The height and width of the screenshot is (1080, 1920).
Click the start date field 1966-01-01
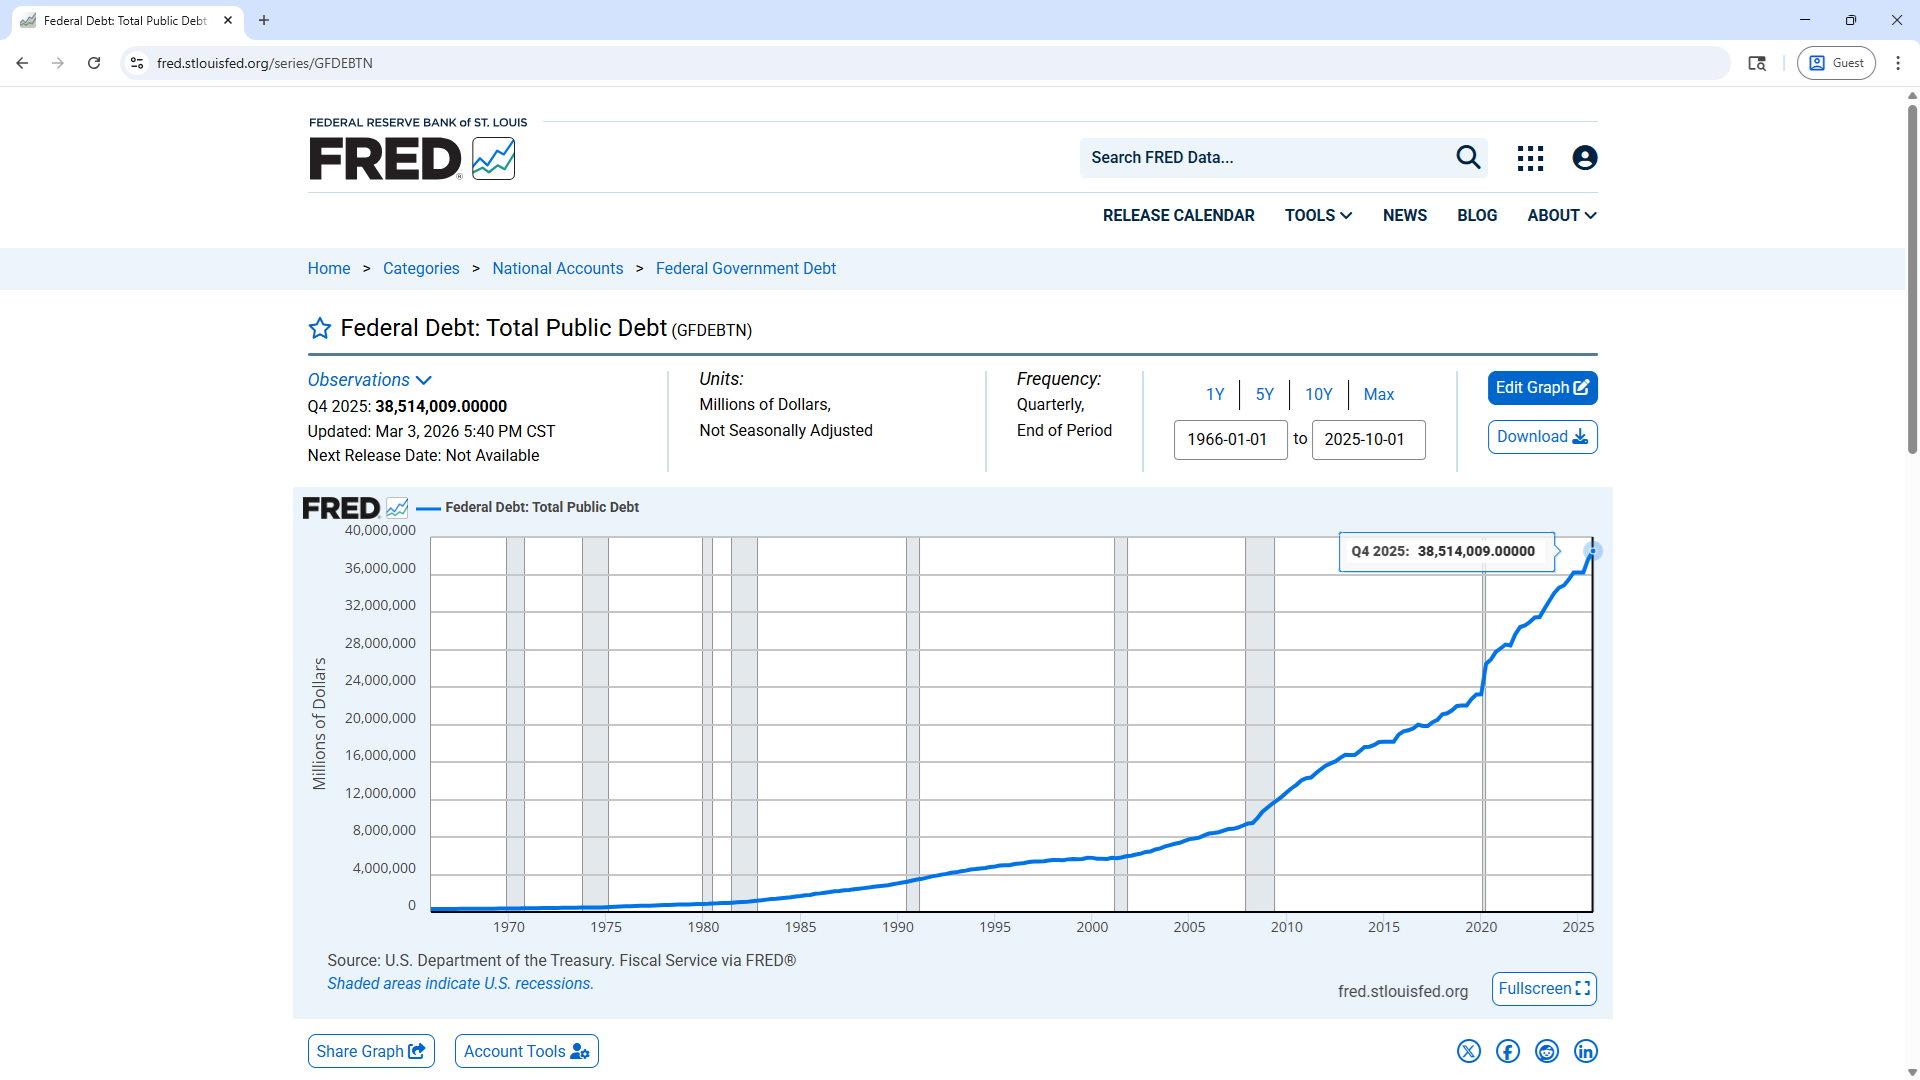point(1230,439)
